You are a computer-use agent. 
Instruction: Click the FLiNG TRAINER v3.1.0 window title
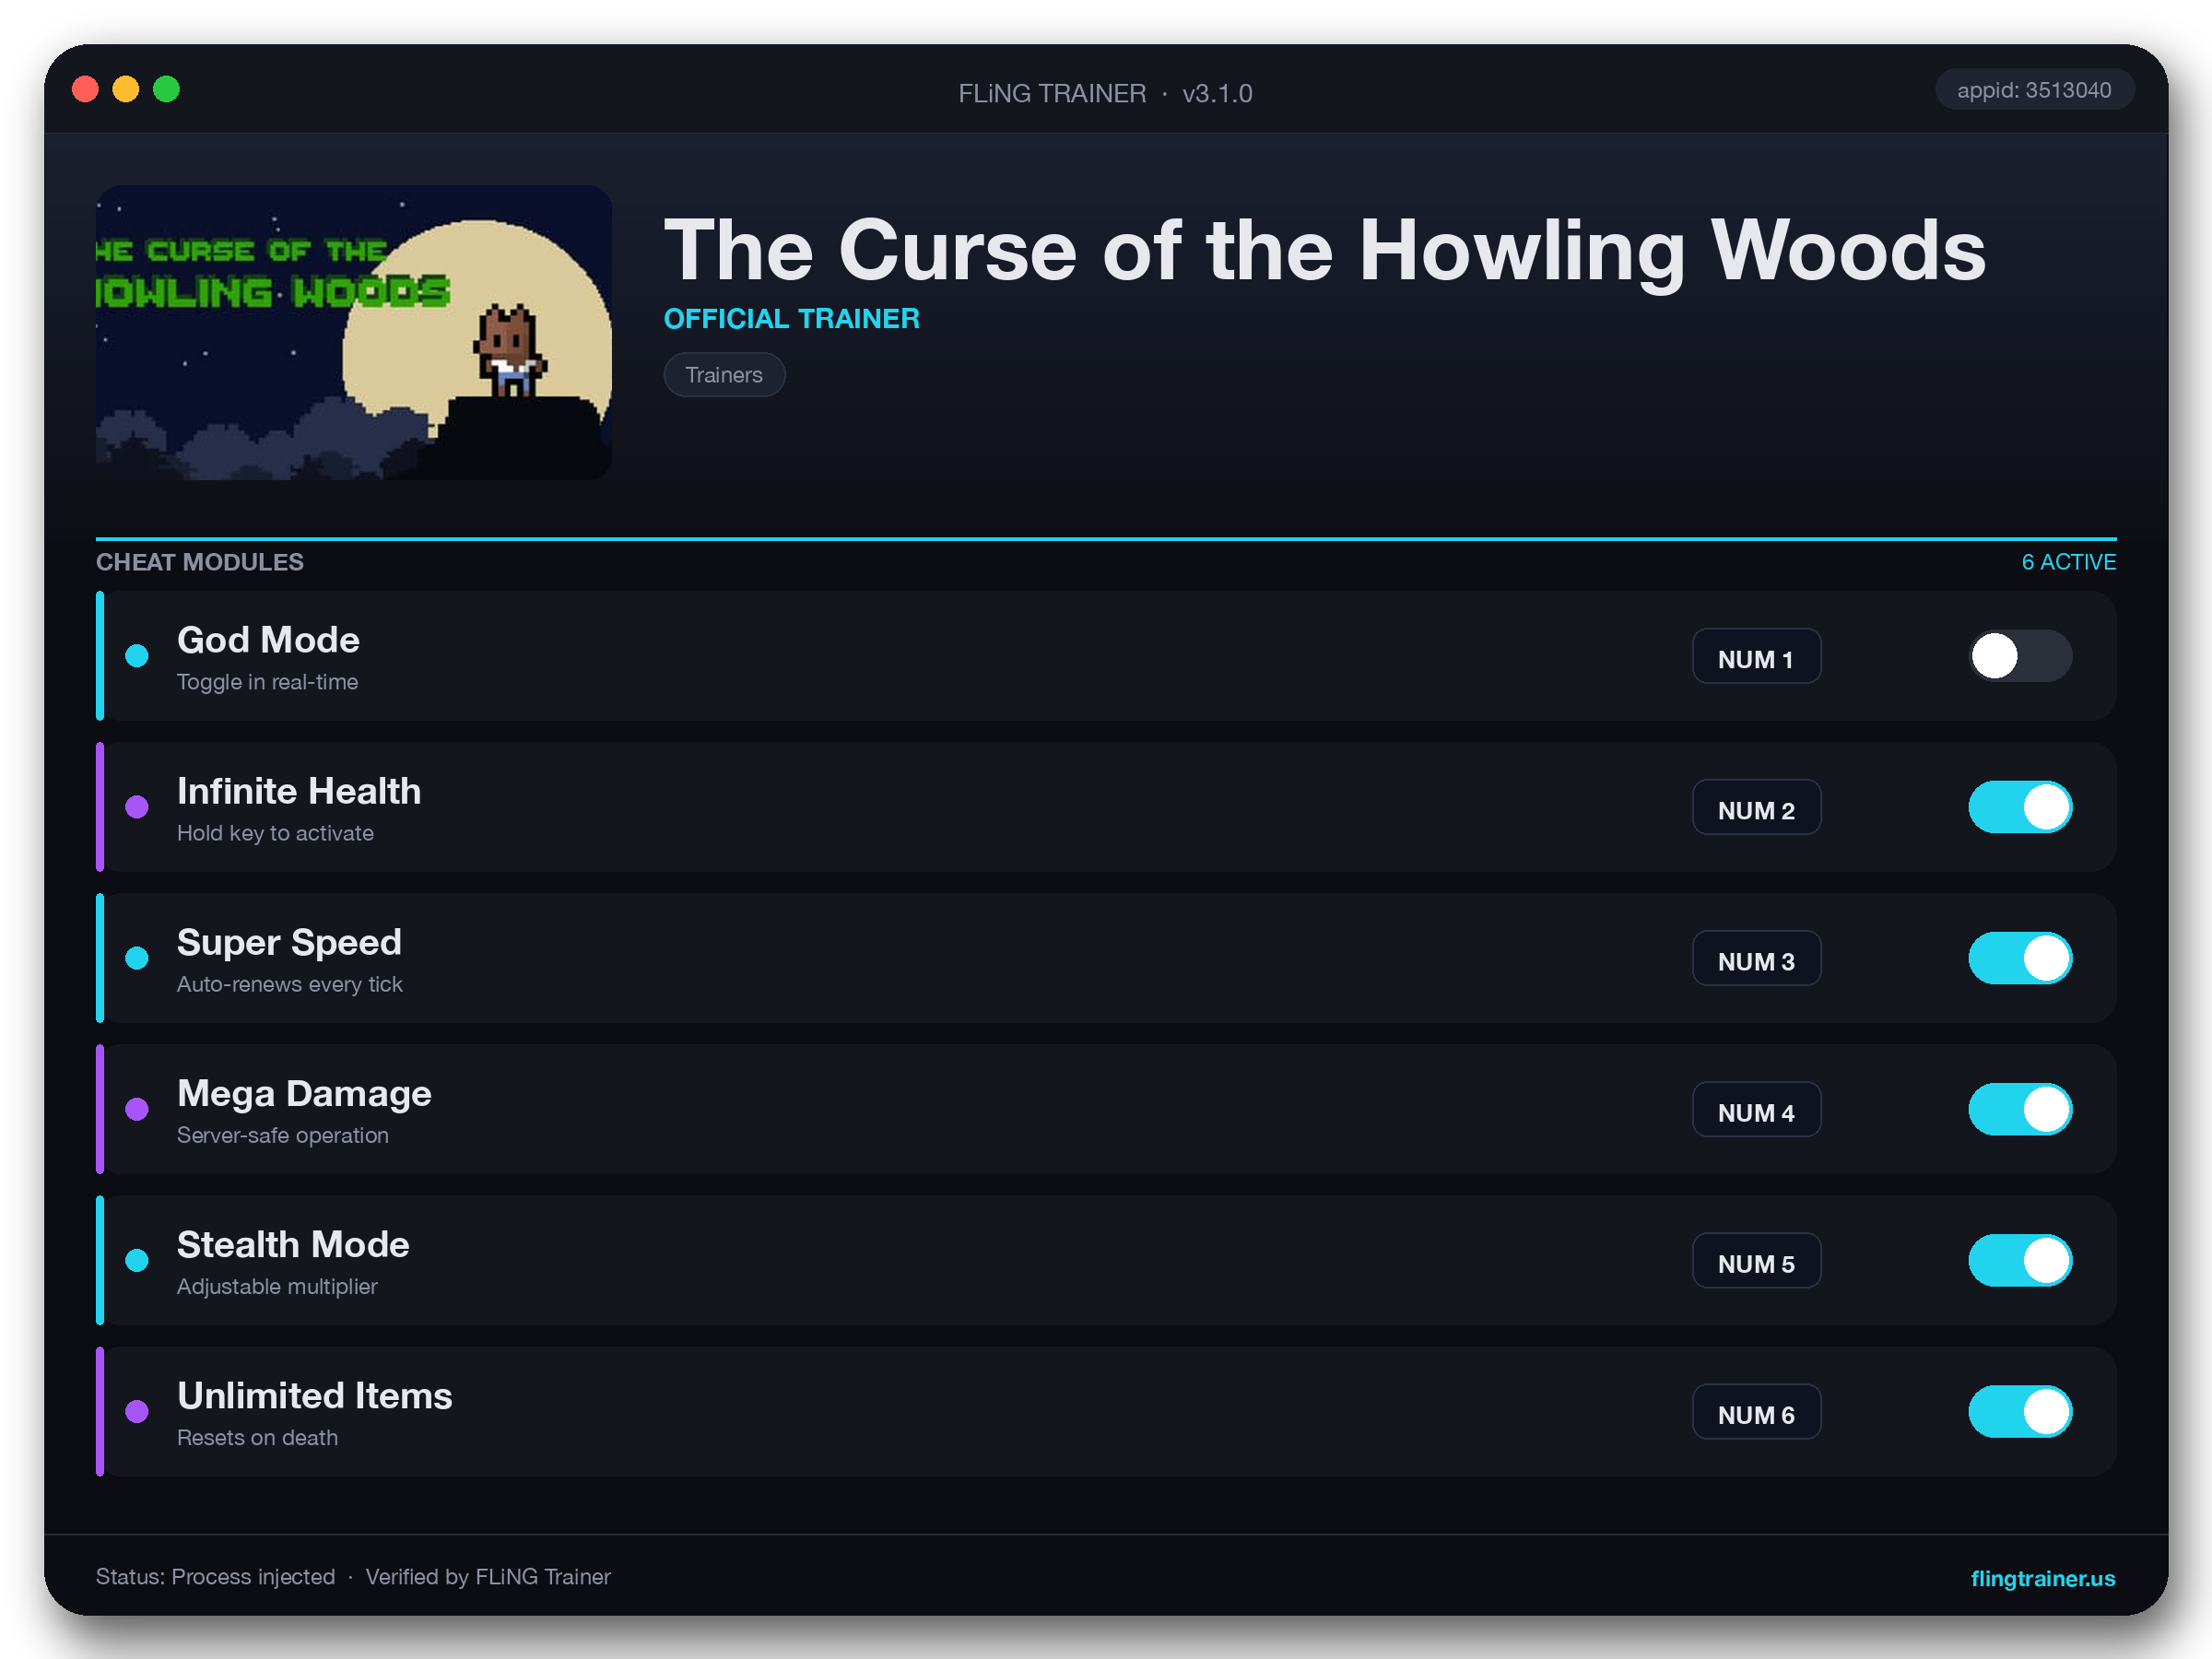[x=1105, y=93]
